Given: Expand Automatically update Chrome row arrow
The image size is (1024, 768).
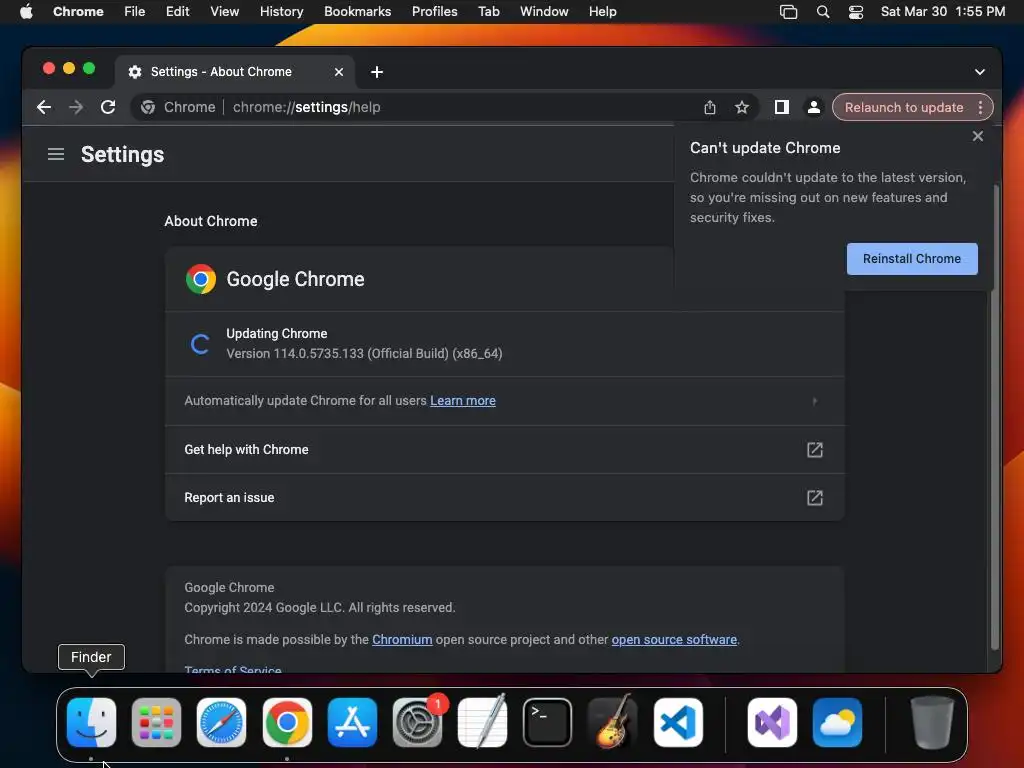Looking at the screenshot, I should click(x=814, y=401).
